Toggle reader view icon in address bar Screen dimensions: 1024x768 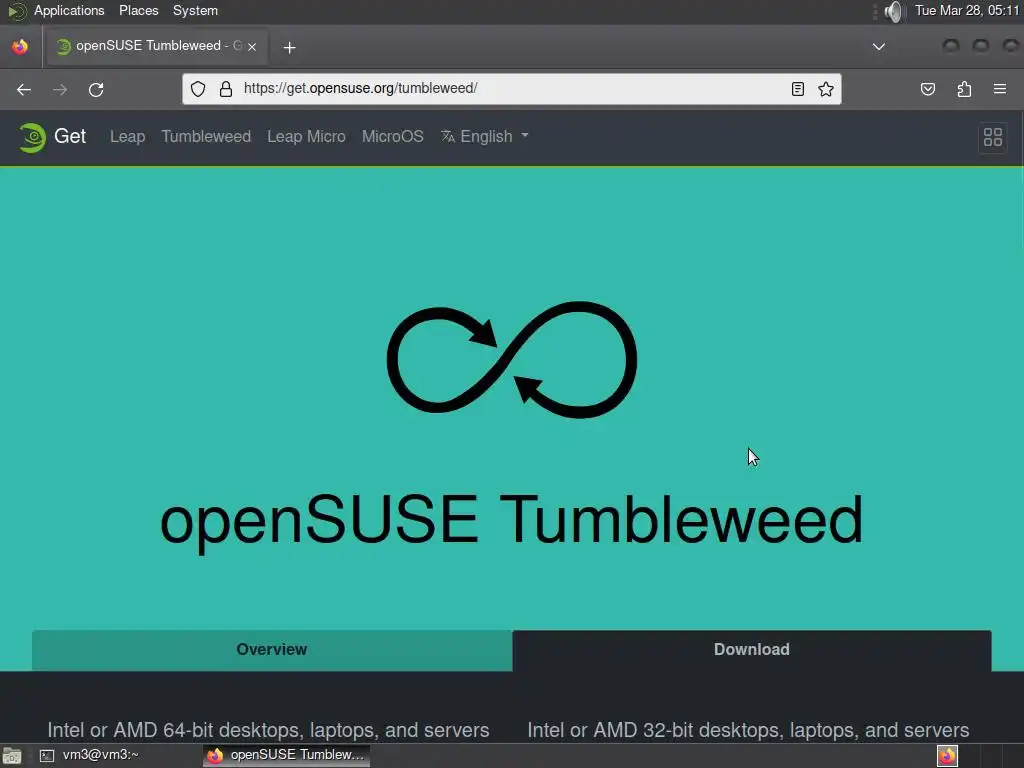click(797, 89)
